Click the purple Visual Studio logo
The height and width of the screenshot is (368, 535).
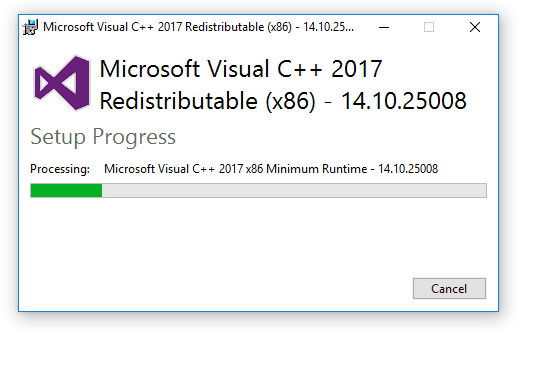[62, 83]
